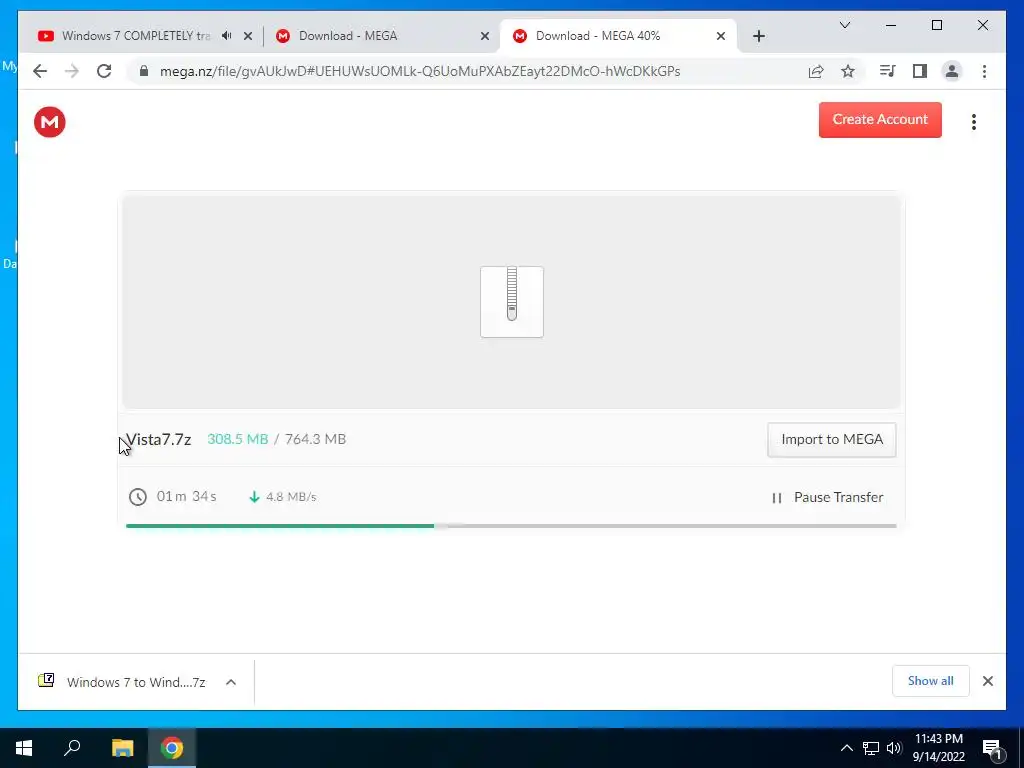The height and width of the screenshot is (768, 1024).
Task: Minimize the Chrome window
Action: point(891,25)
